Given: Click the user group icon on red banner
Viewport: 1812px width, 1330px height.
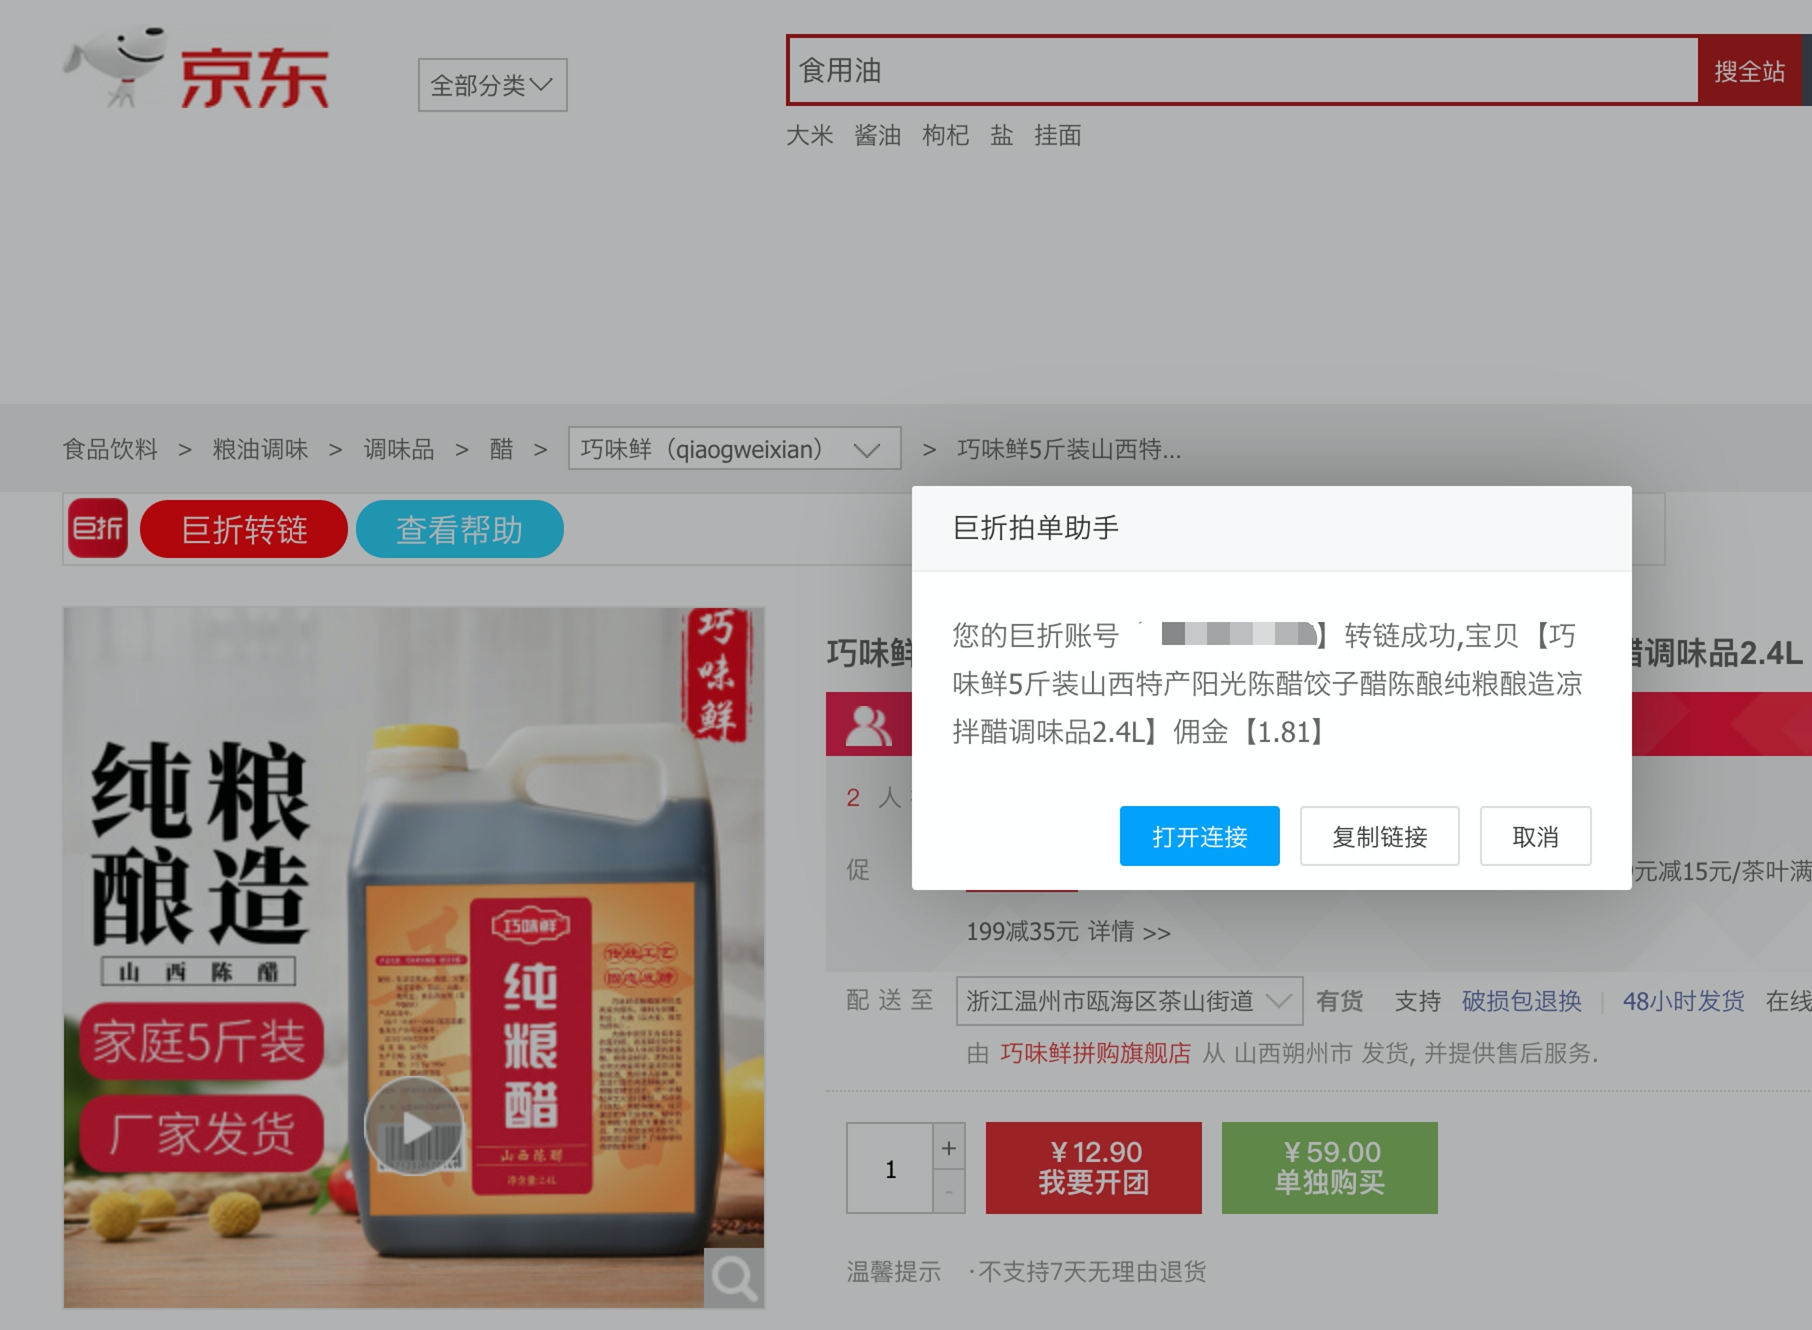Looking at the screenshot, I should (868, 726).
